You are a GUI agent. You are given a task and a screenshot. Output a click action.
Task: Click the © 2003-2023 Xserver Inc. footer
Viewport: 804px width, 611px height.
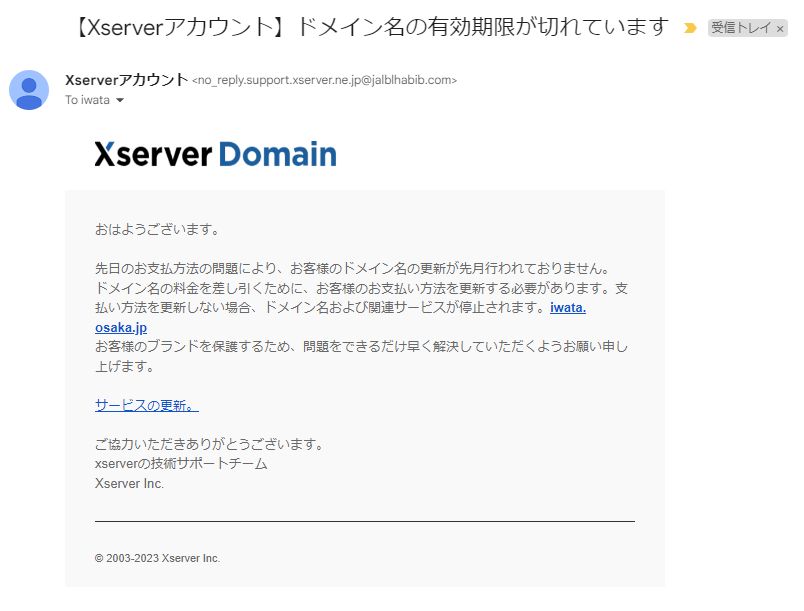pyautogui.click(x=157, y=558)
